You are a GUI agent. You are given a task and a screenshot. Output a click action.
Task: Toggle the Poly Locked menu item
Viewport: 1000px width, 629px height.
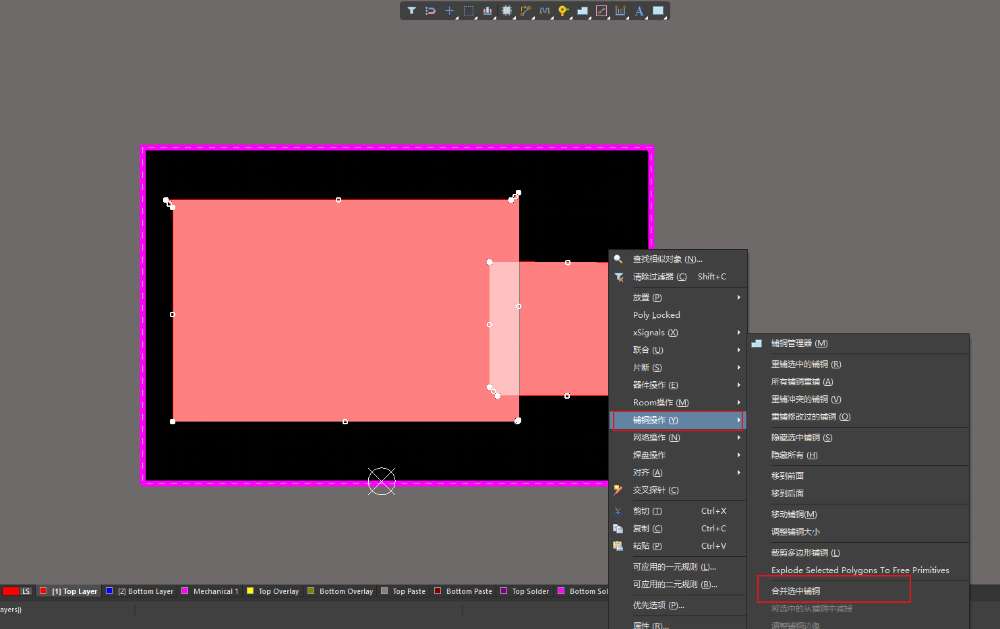pos(678,315)
